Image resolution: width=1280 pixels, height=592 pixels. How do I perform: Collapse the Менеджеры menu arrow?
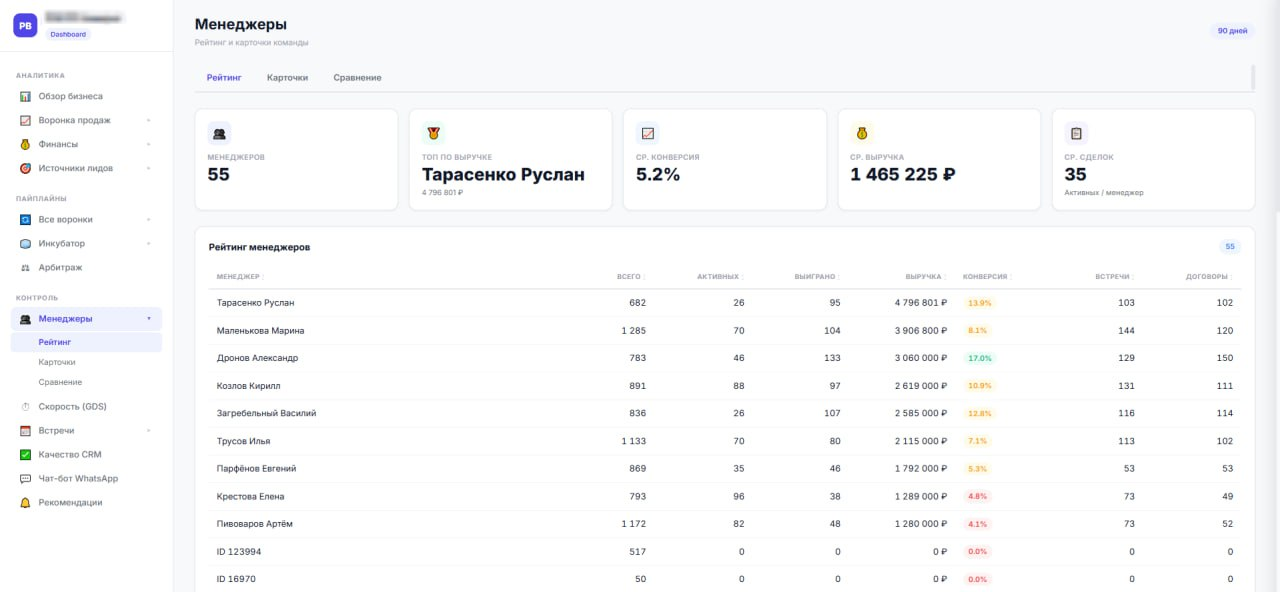[149, 319]
